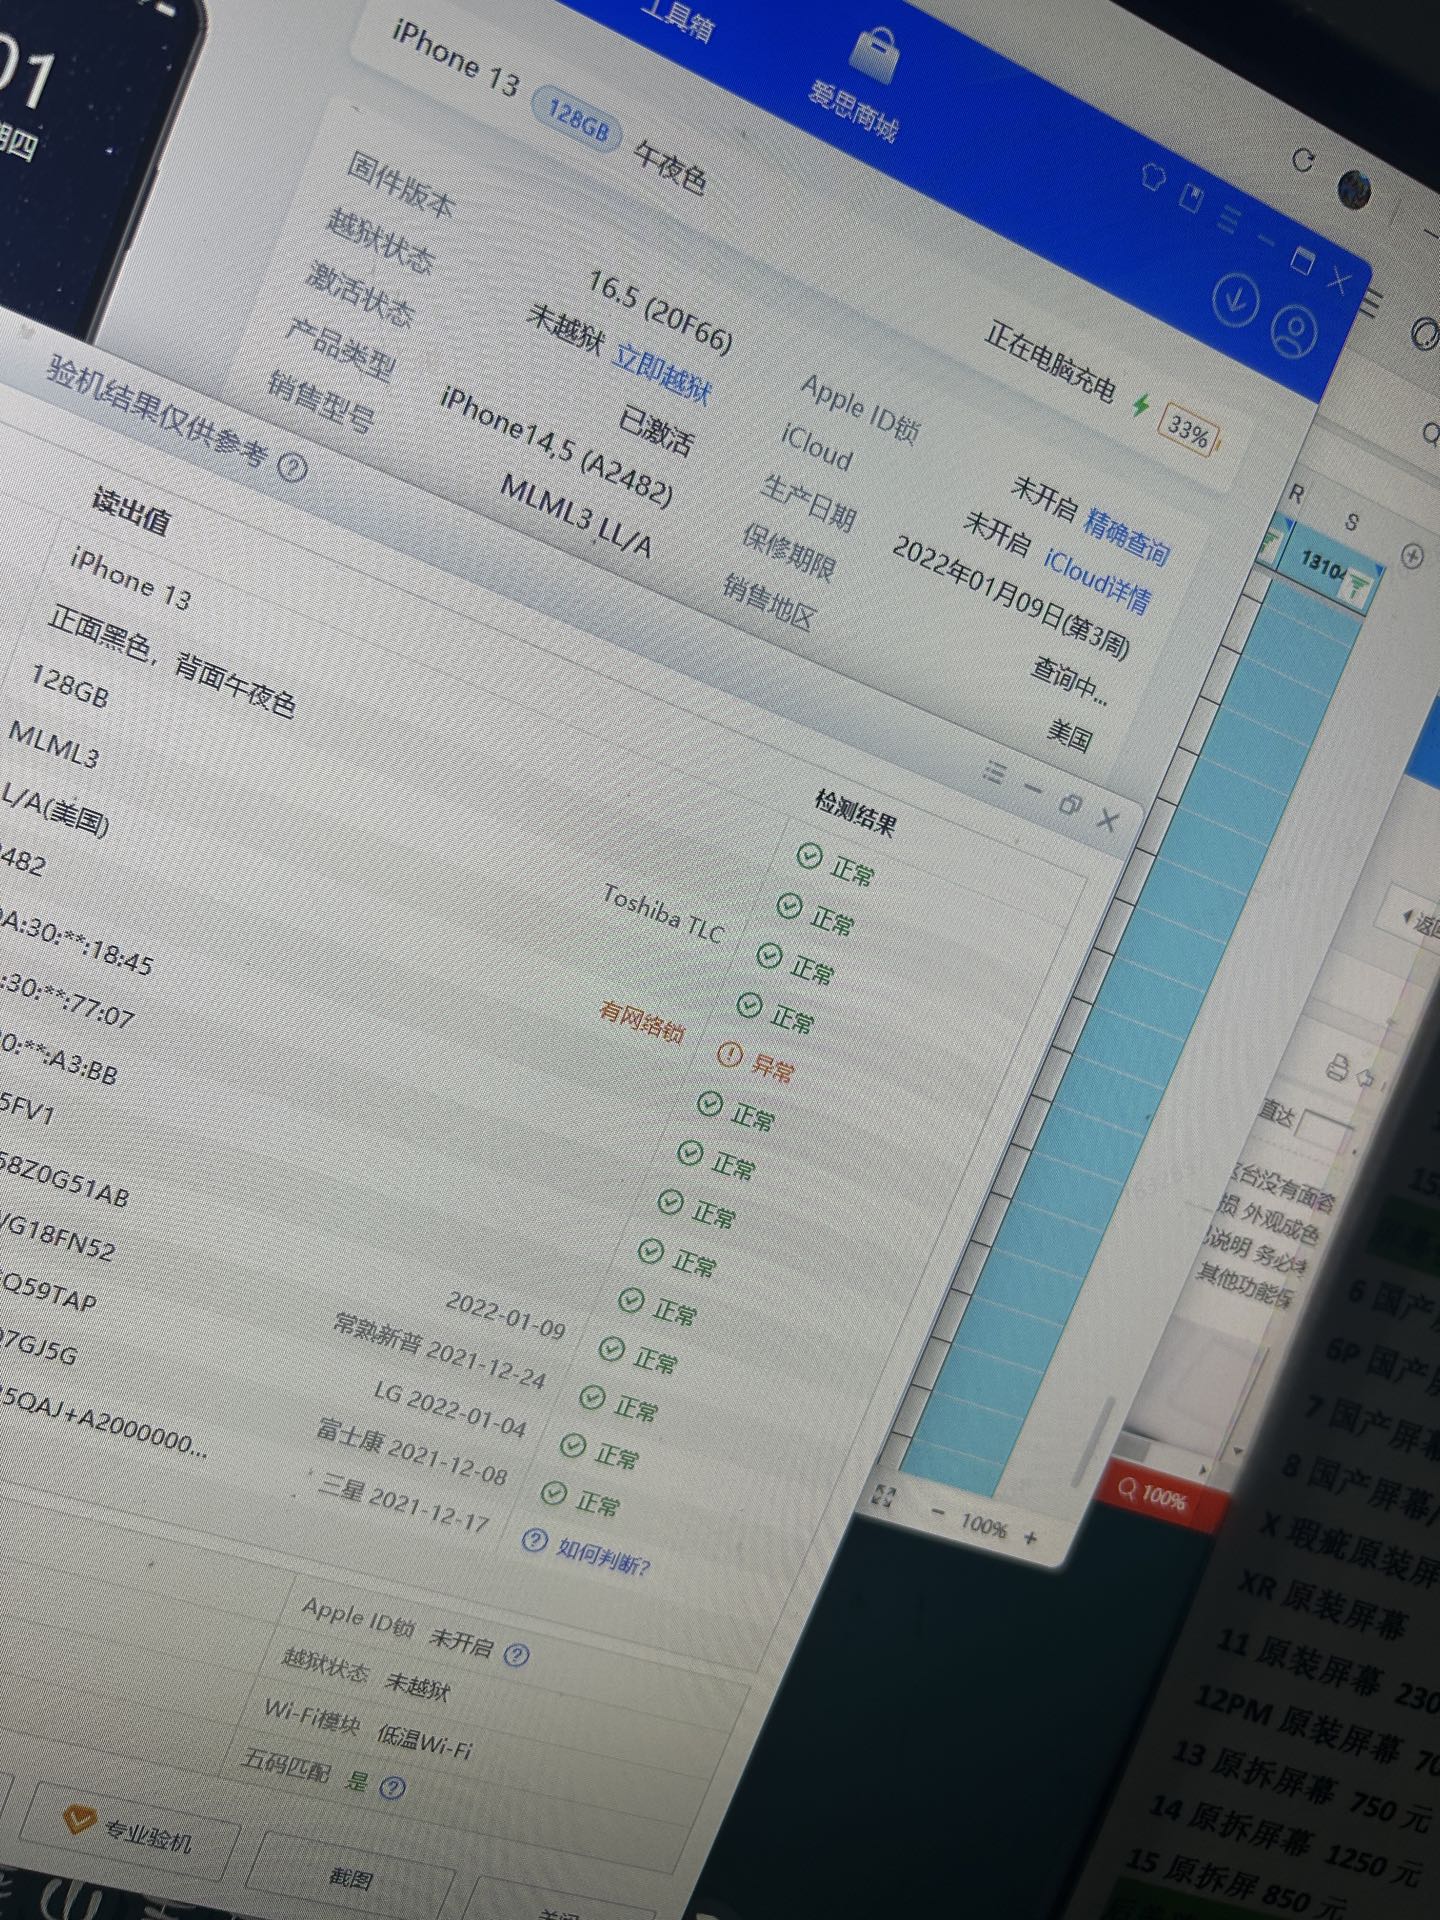The height and width of the screenshot is (1920, 1440).
Task: Open the 工具箱 toolbox tab
Action: click(x=680, y=20)
